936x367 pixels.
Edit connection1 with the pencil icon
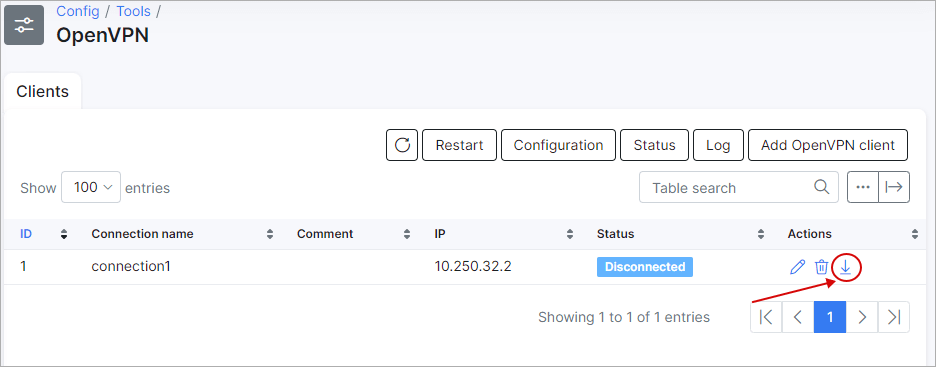pyautogui.click(x=797, y=267)
